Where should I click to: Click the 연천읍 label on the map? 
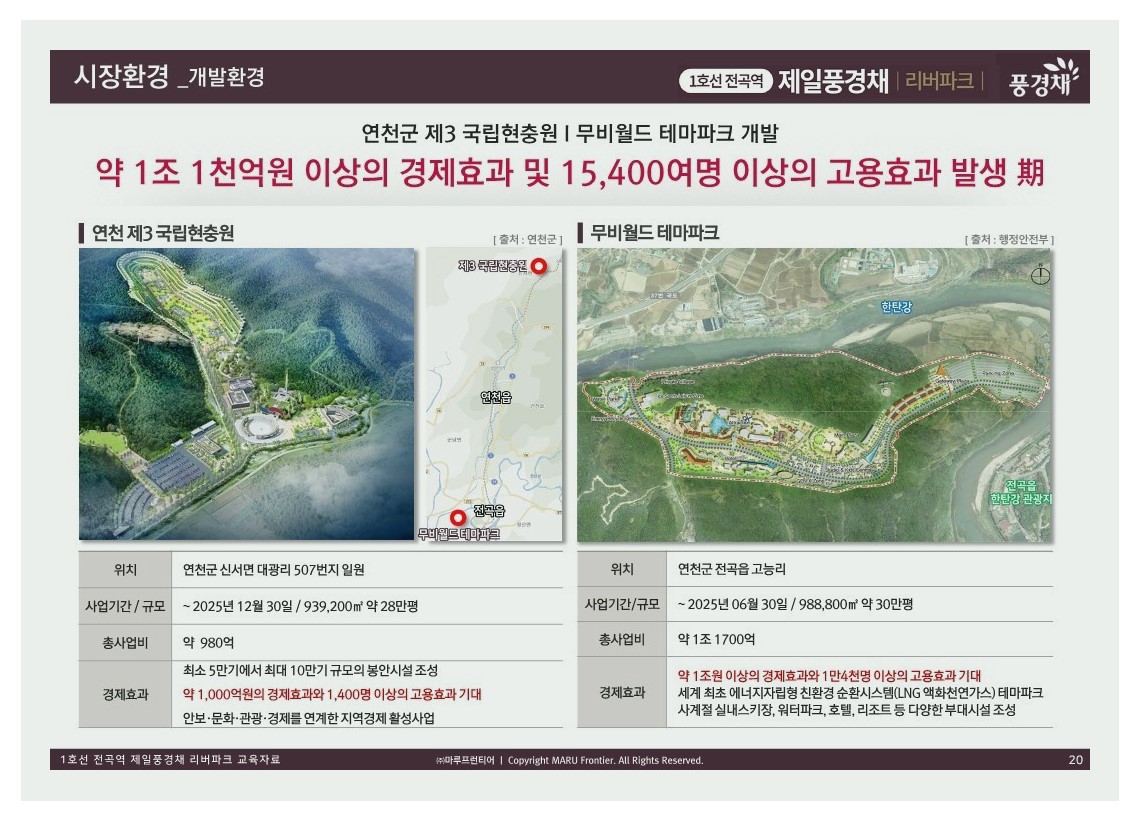[x=496, y=397]
